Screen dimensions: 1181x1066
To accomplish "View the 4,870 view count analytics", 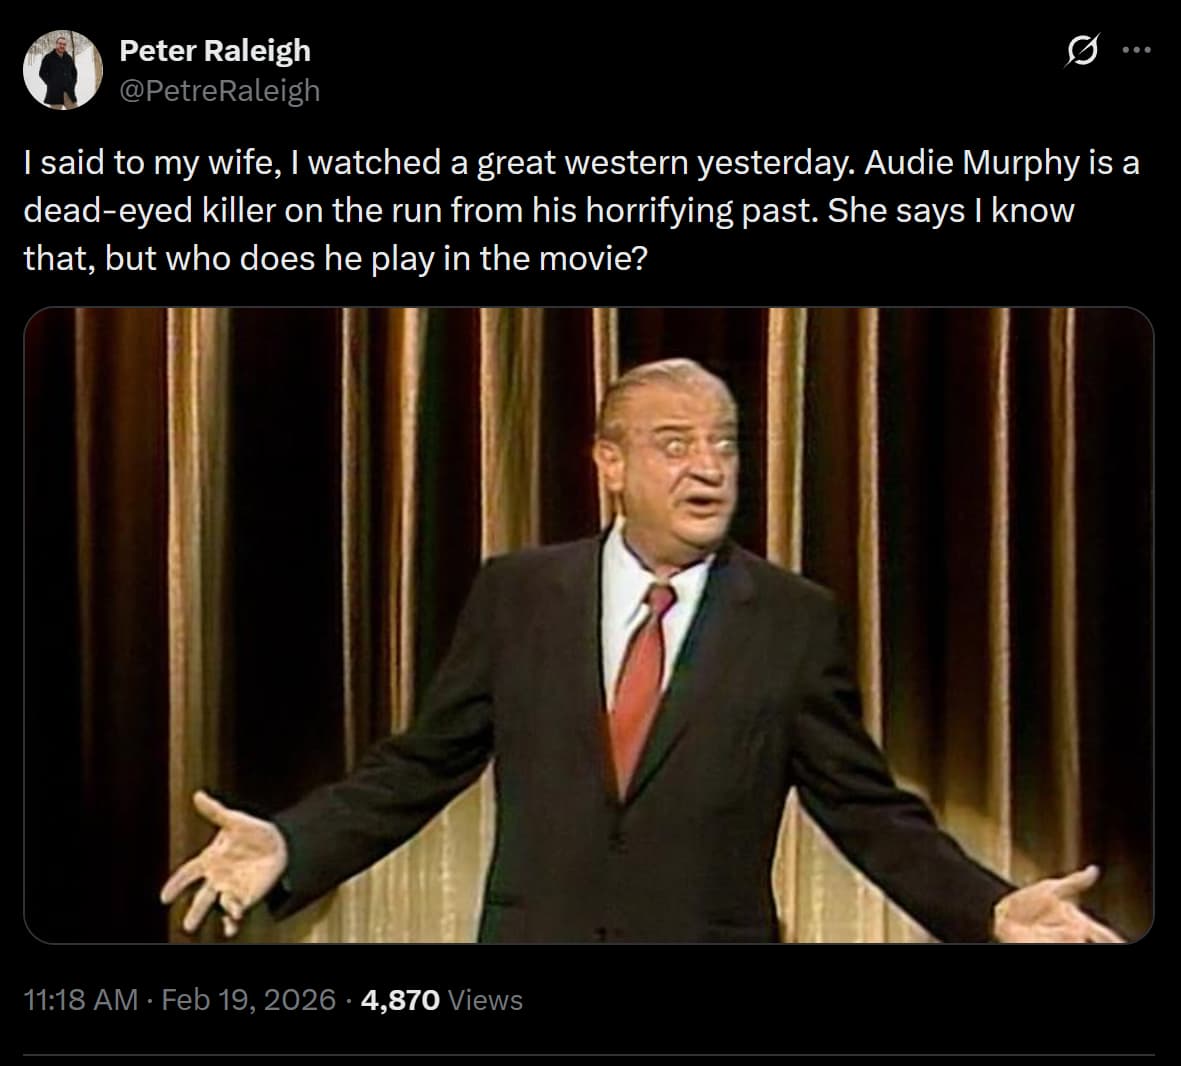I will tap(400, 999).
